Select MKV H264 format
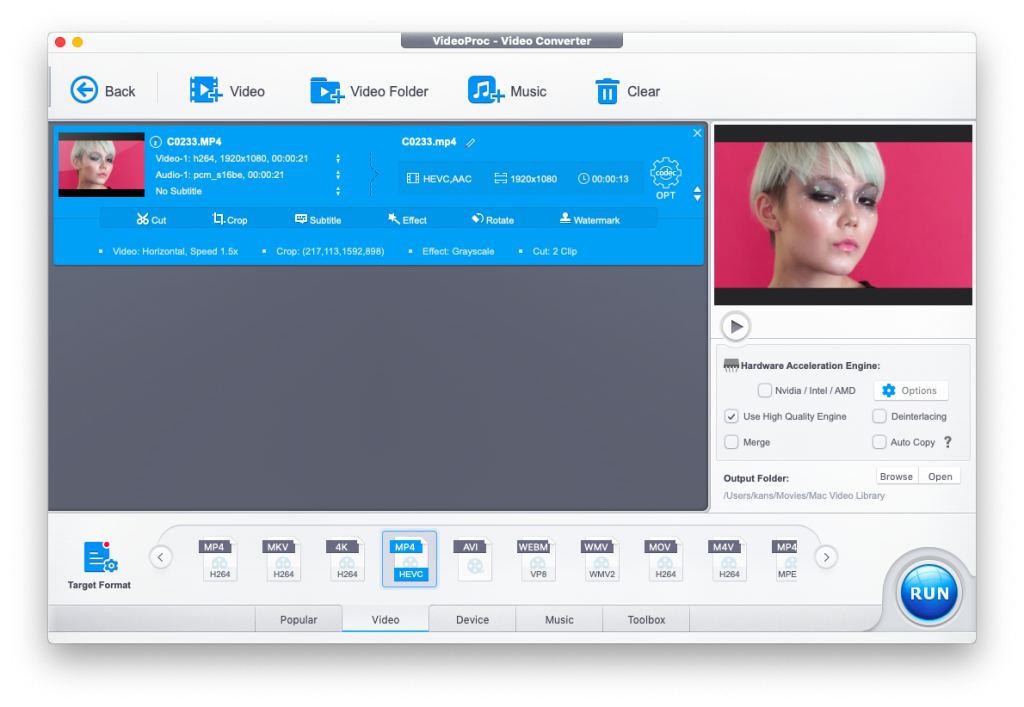The image size is (1024, 707). point(283,560)
